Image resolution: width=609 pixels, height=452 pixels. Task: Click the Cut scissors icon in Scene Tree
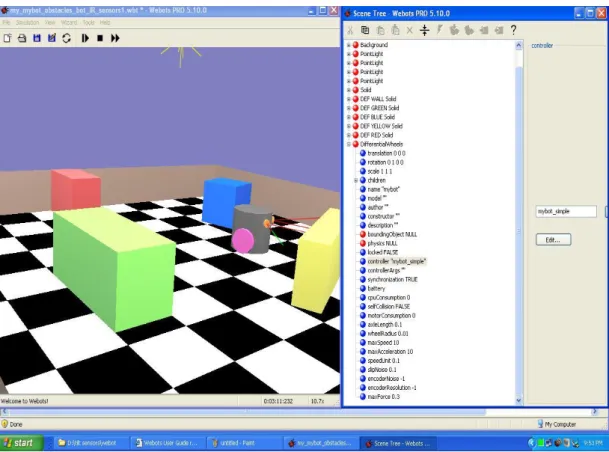pyautogui.click(x=350, y=30)
